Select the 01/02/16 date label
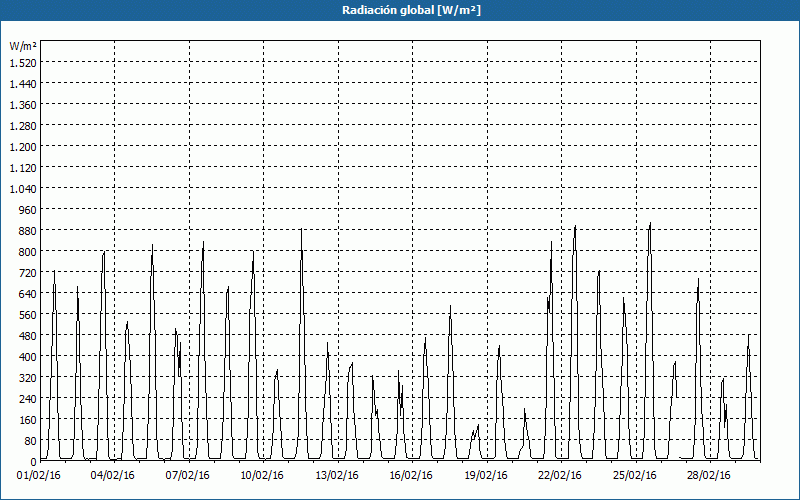Image resolution: width=800 pixels, height=500 pixels. [39, 475]
